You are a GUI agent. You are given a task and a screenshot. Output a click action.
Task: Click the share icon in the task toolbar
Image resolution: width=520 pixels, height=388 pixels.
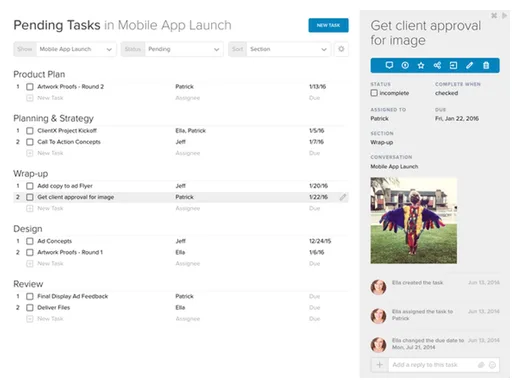[437, 65]
